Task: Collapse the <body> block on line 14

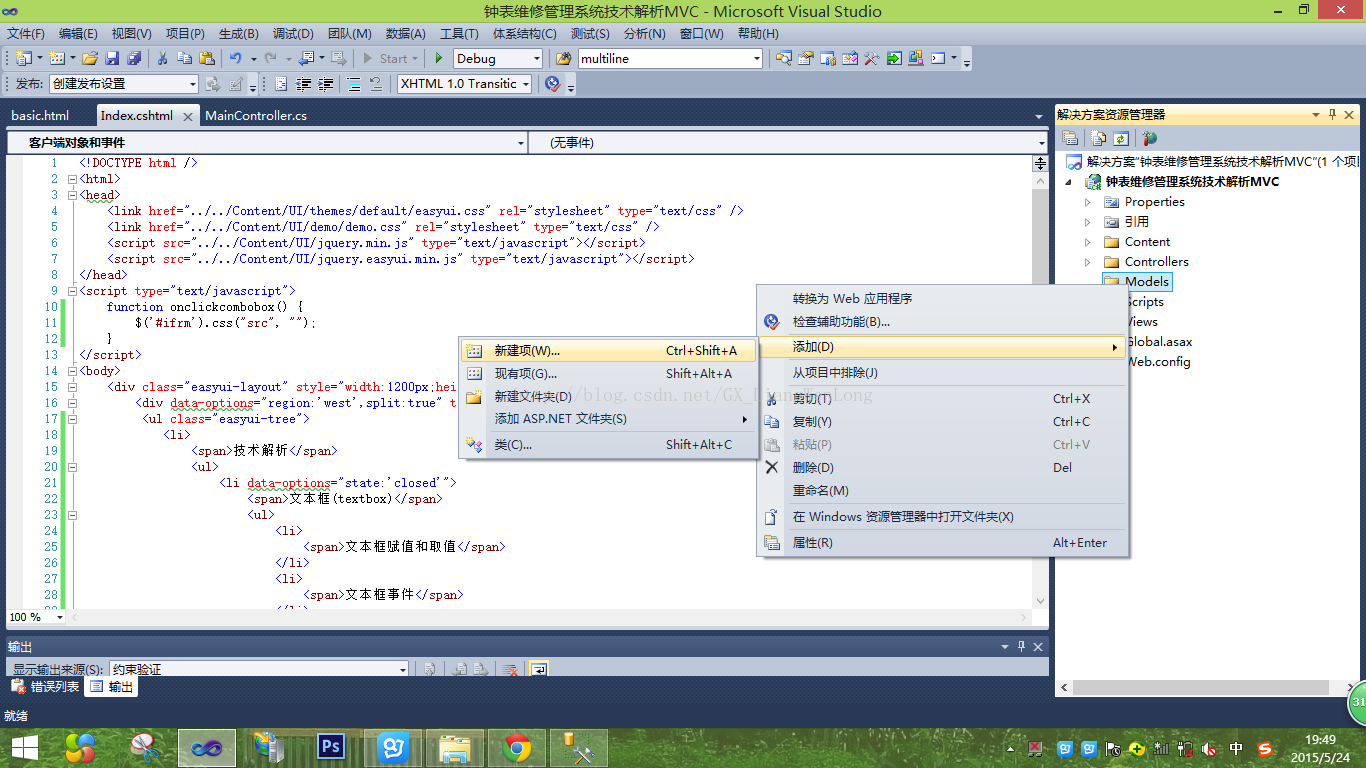Action: pos(72,371)
